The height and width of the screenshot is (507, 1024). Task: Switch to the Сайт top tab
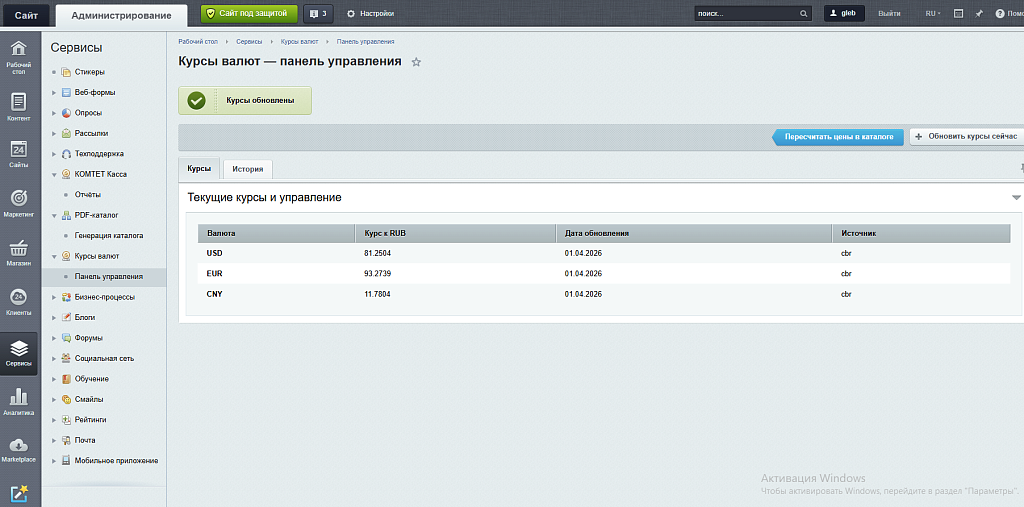click(x=26, y=15)
